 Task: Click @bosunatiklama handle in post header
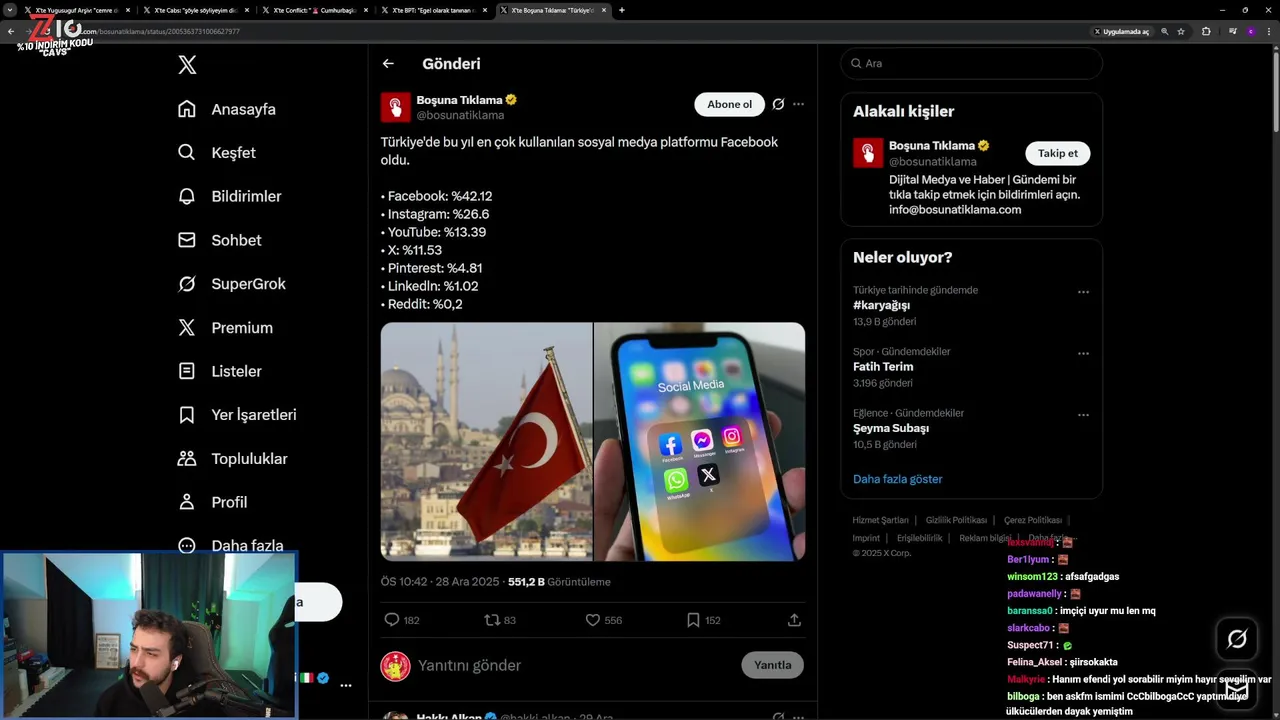point(460,115)
